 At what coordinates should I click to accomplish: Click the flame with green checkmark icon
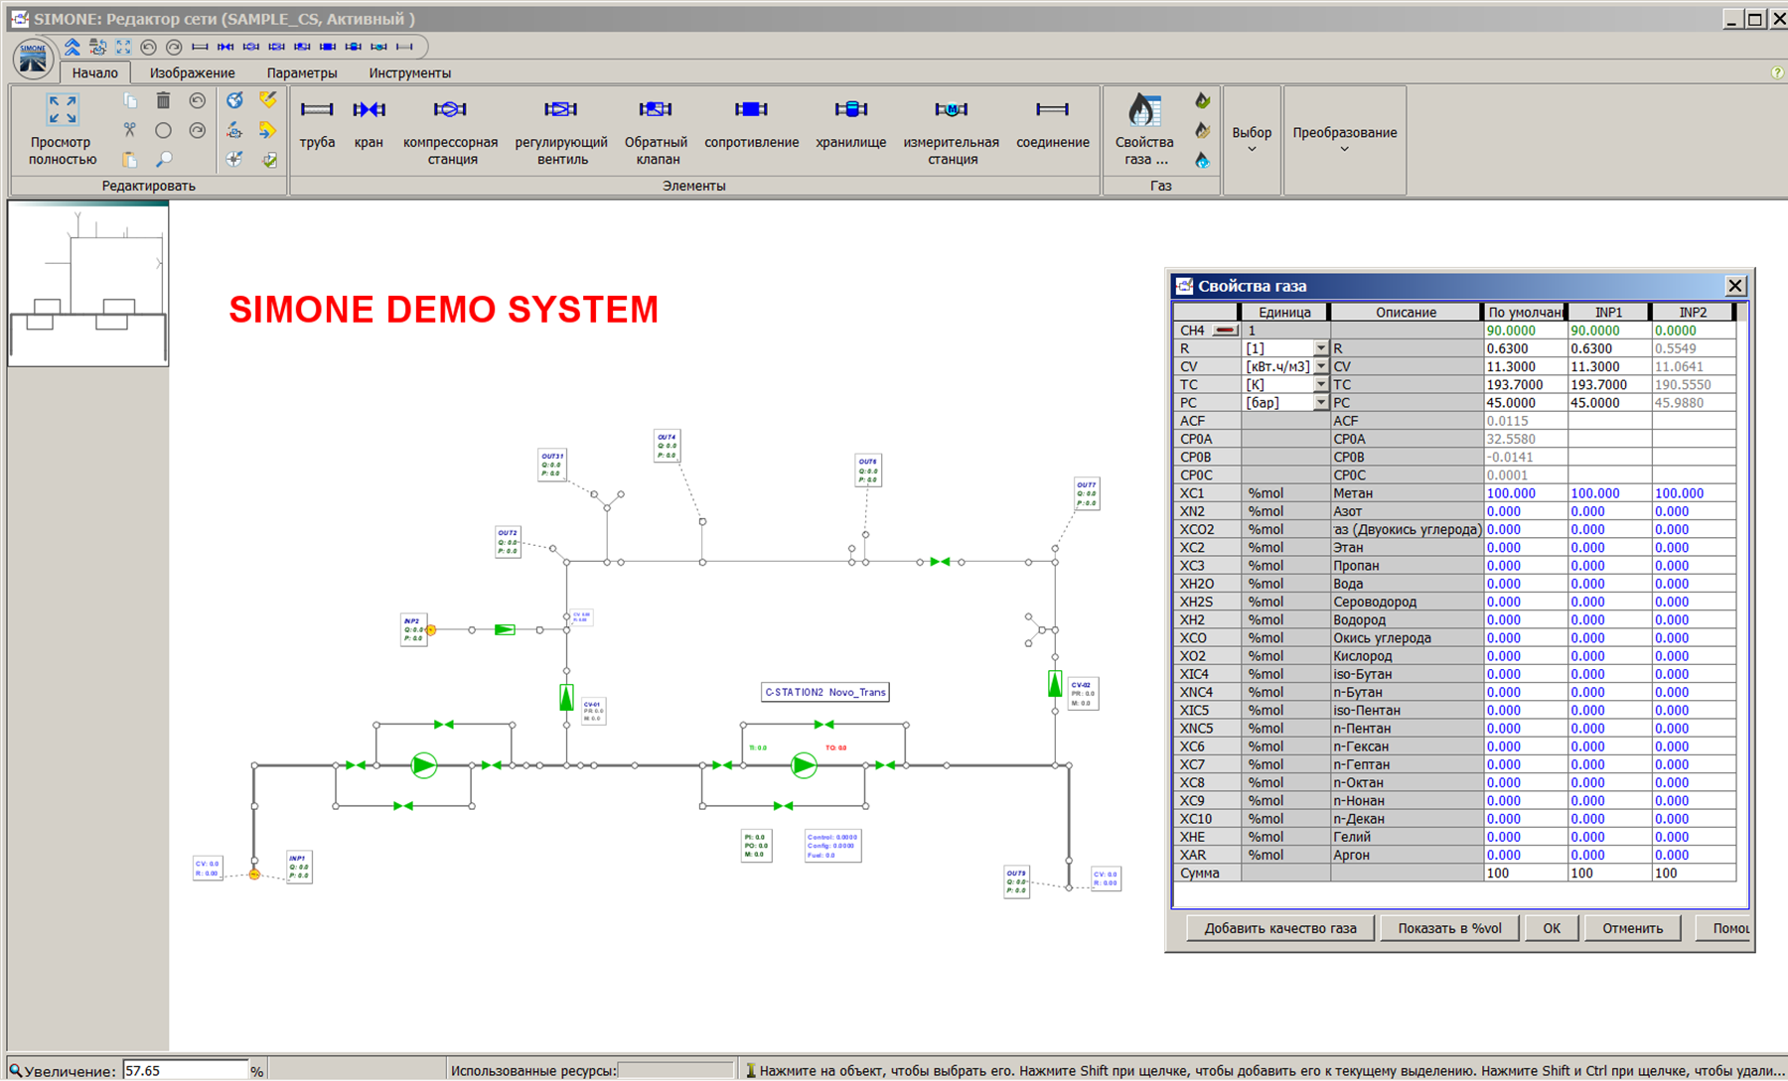click(1203, 101)
